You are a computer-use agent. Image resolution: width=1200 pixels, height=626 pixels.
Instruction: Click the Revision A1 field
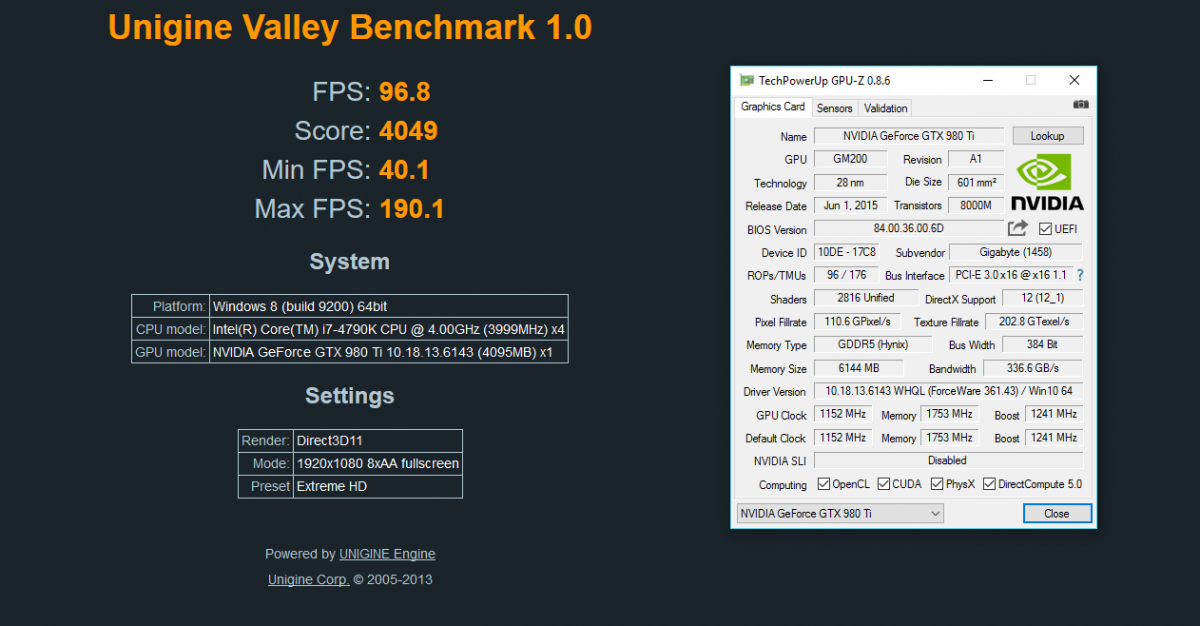[975, 159]
